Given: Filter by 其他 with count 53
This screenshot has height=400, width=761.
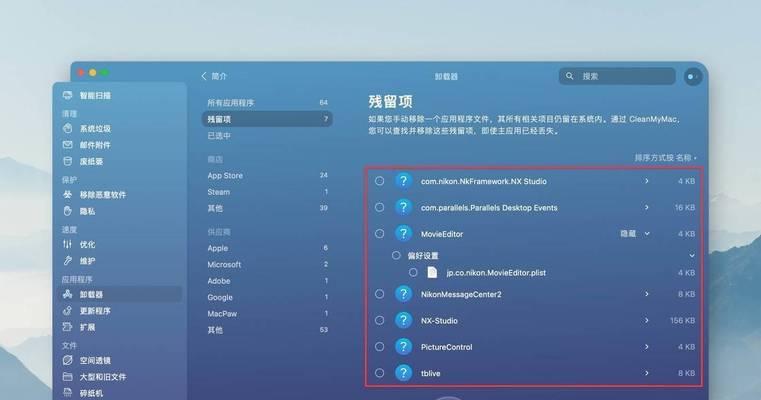Looking at the screenshot, I should pyautogui.click(x=267, y=330).
